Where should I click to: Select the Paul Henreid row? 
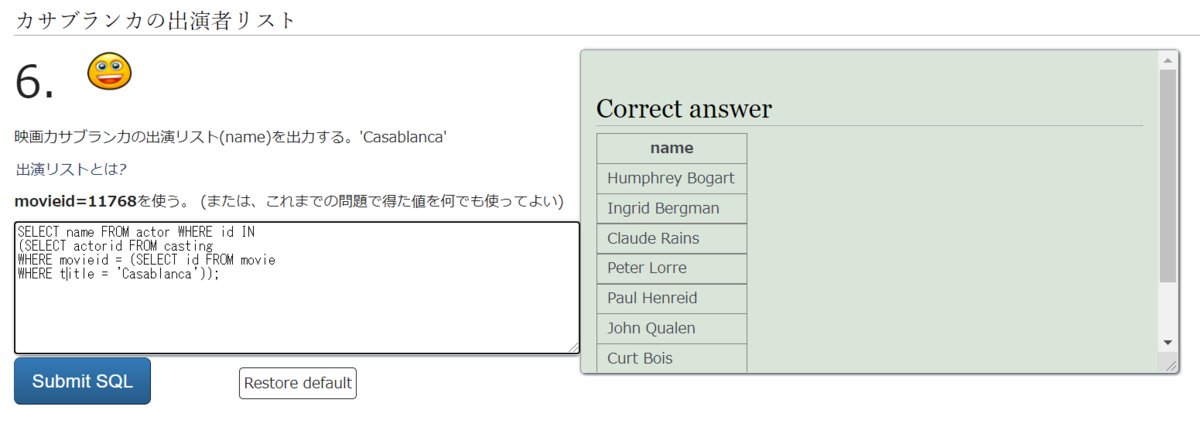coord(671,298)
